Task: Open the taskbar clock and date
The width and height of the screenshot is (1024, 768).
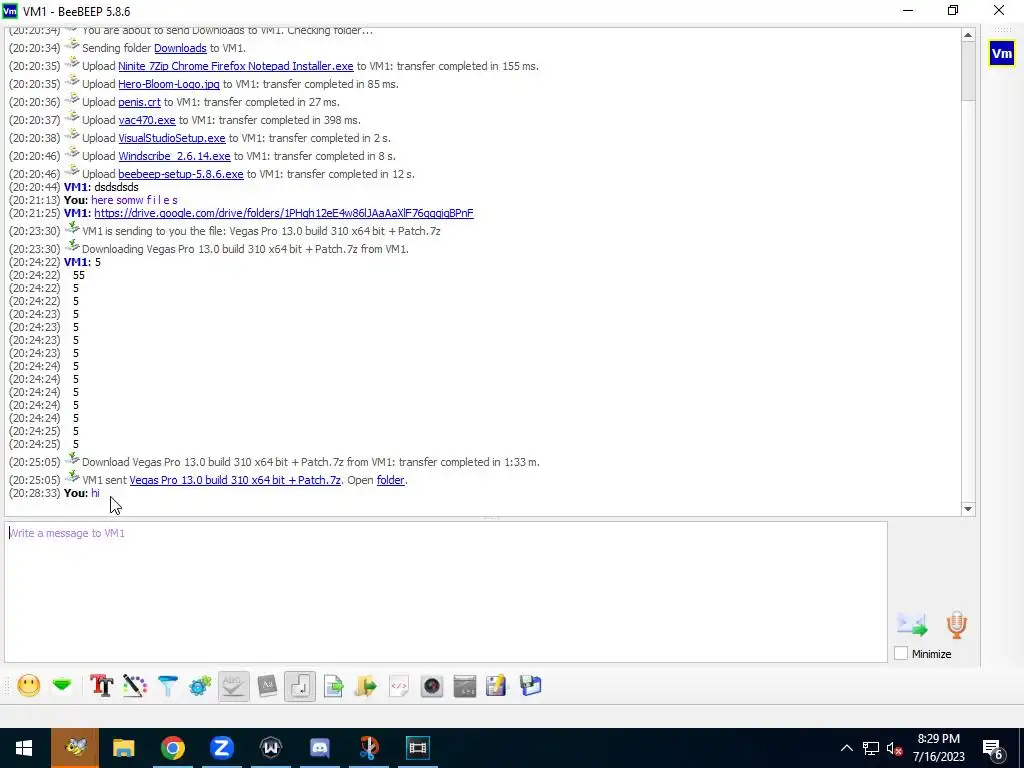Action: (938, 748)
